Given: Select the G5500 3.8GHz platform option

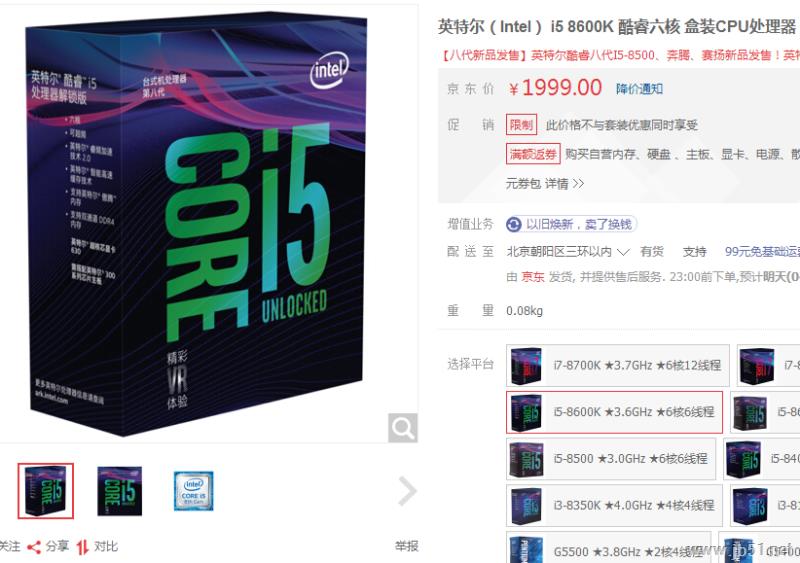Looking at the screenshot, I should 609,547.
